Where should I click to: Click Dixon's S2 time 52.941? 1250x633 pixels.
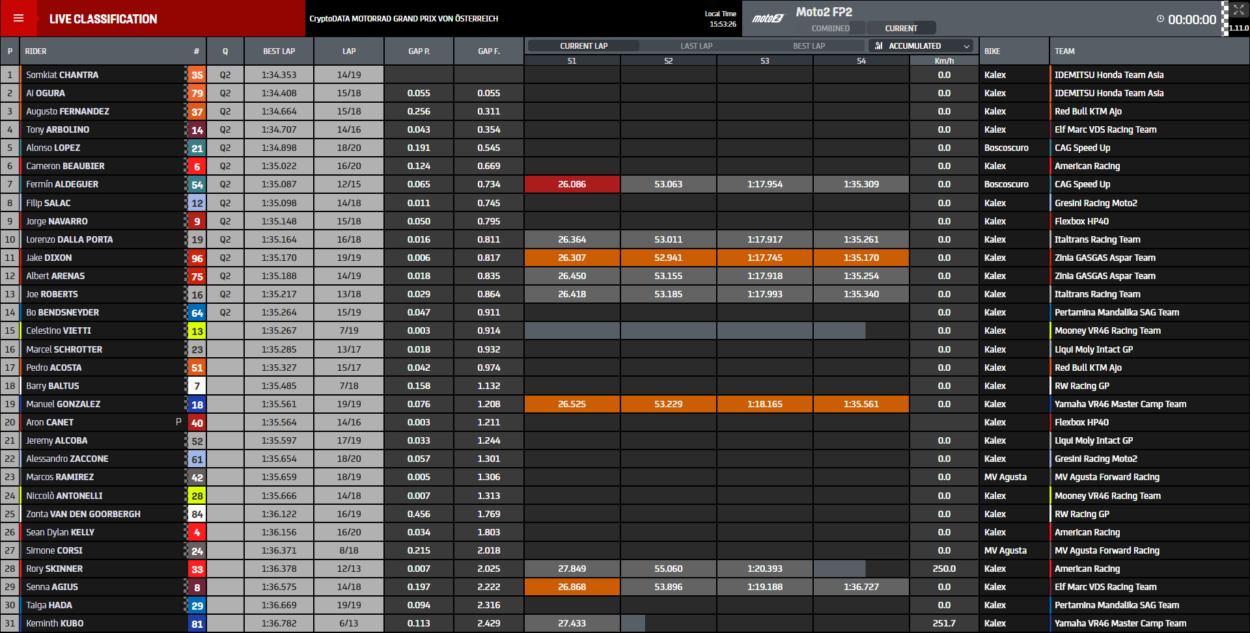(668, 257)
